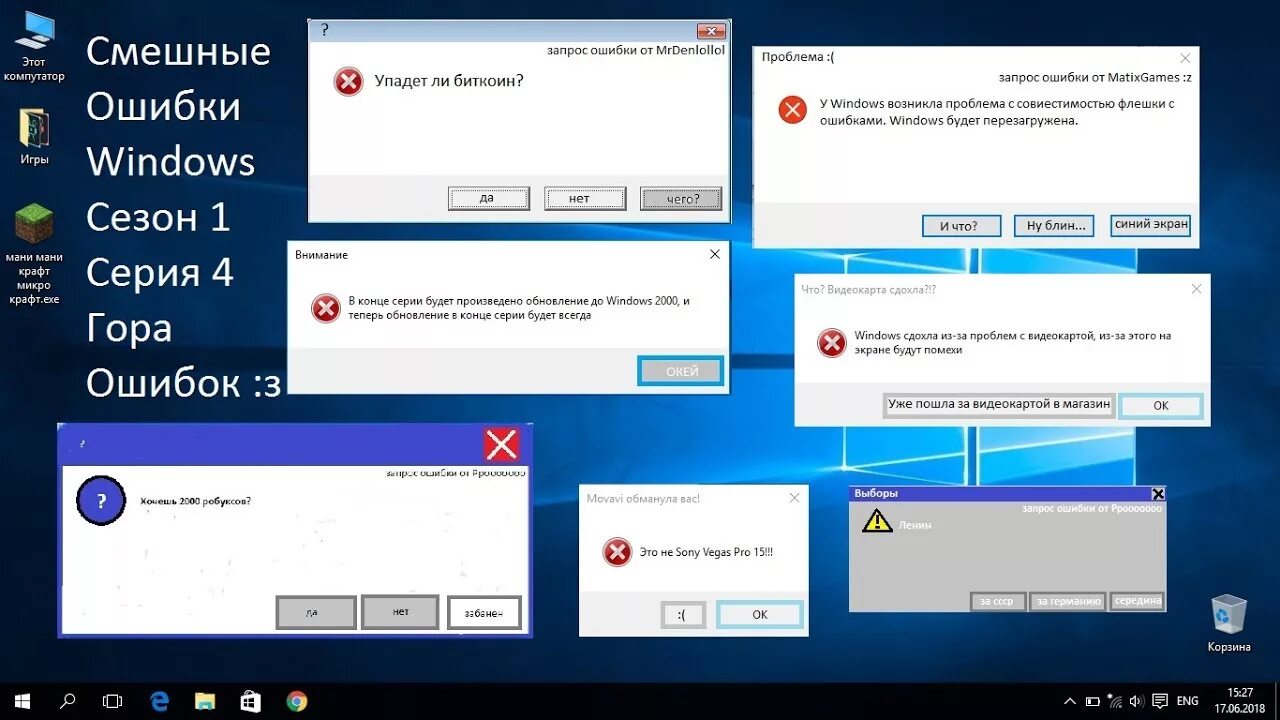Click the Ленин text in Выборы dialog
Screen dimensions: 1280x720
click(x=915, y=524)
